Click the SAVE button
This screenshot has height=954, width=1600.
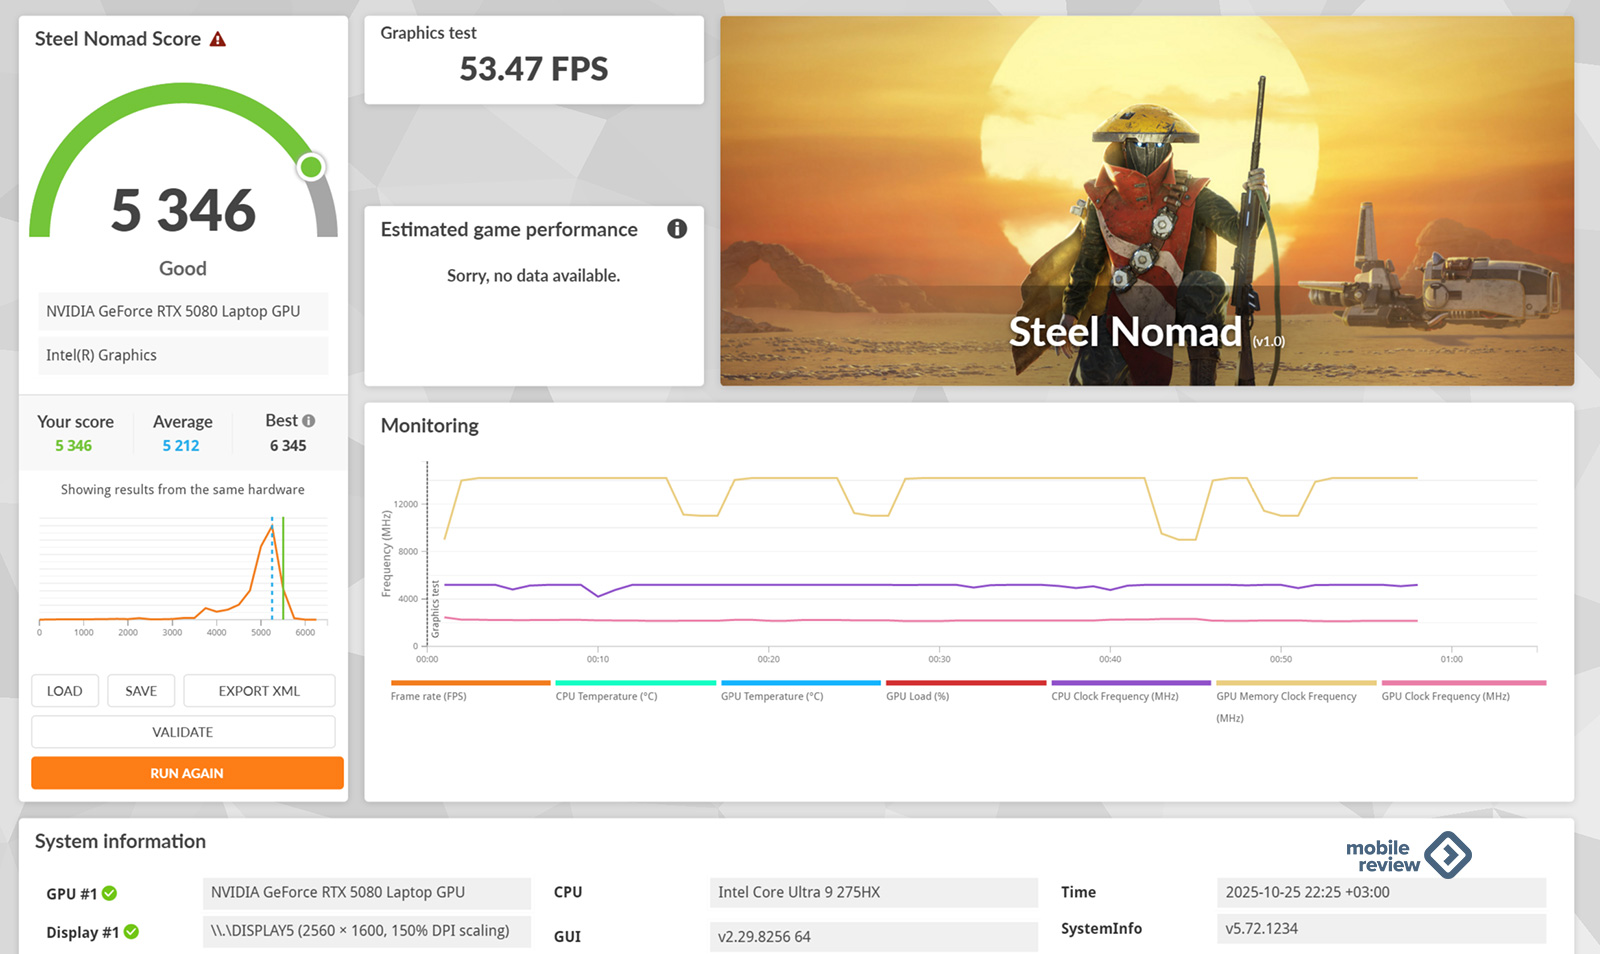click(141, 691)
